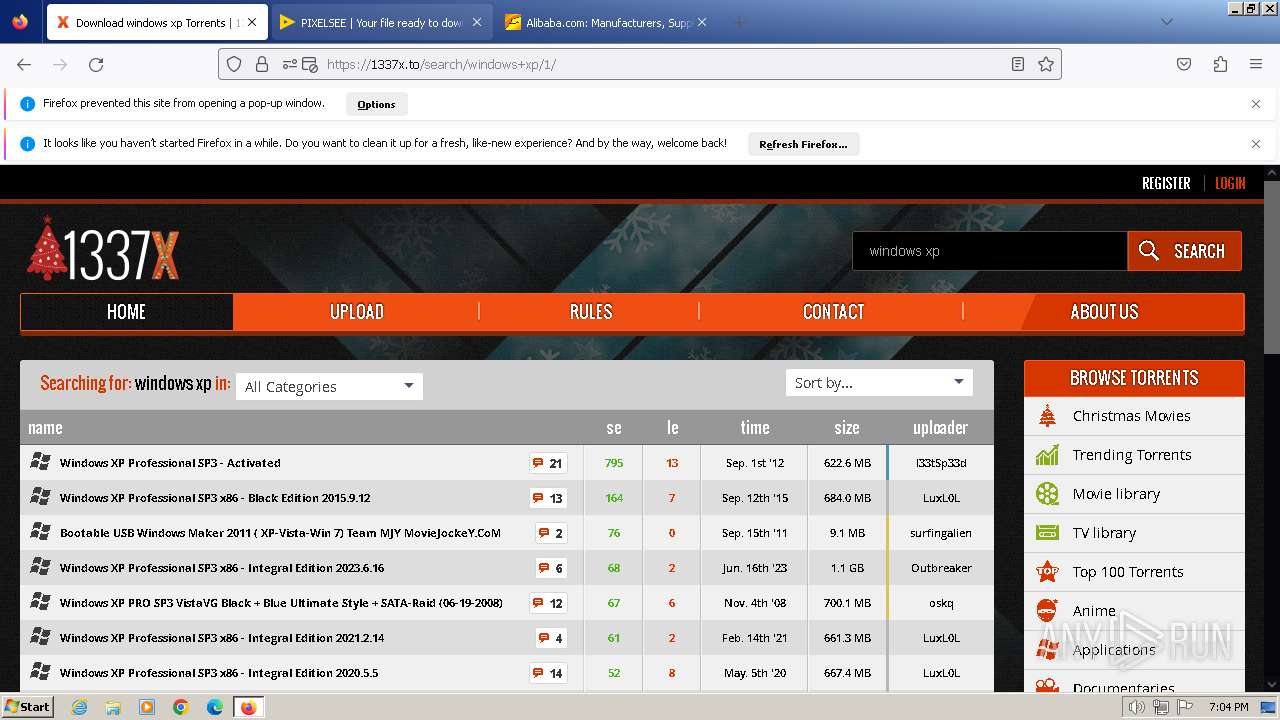Bookmark this page with star icon
Image resolution: width=1280 pixels, height=720 pixels.
(1046, 64)
